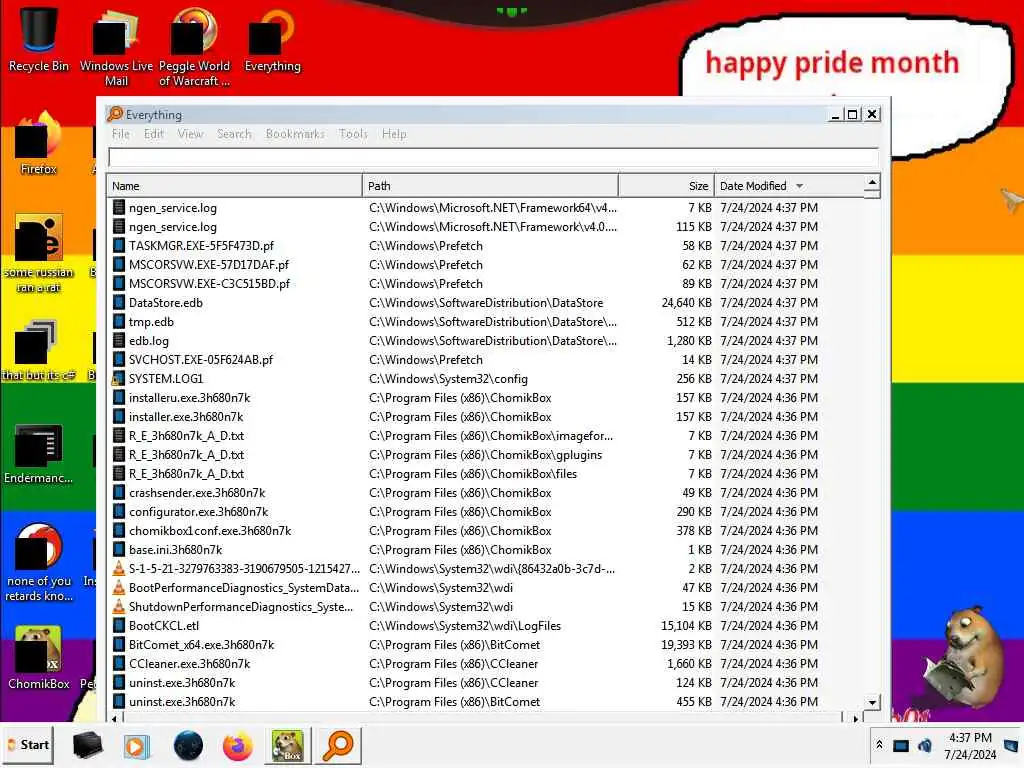Click the file icon of TASKMGR.EXE-5F5F473D.pf

[118, 246]
